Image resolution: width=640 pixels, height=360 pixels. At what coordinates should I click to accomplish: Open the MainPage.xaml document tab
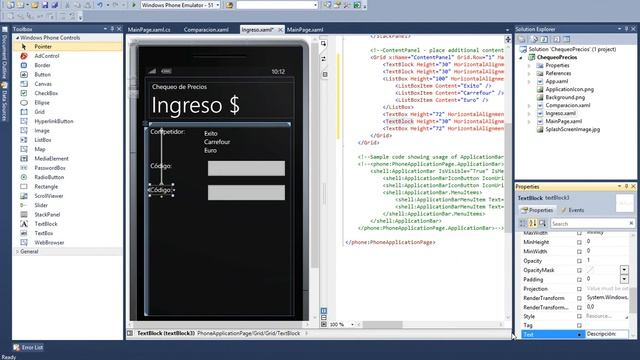tap(305, 29)
